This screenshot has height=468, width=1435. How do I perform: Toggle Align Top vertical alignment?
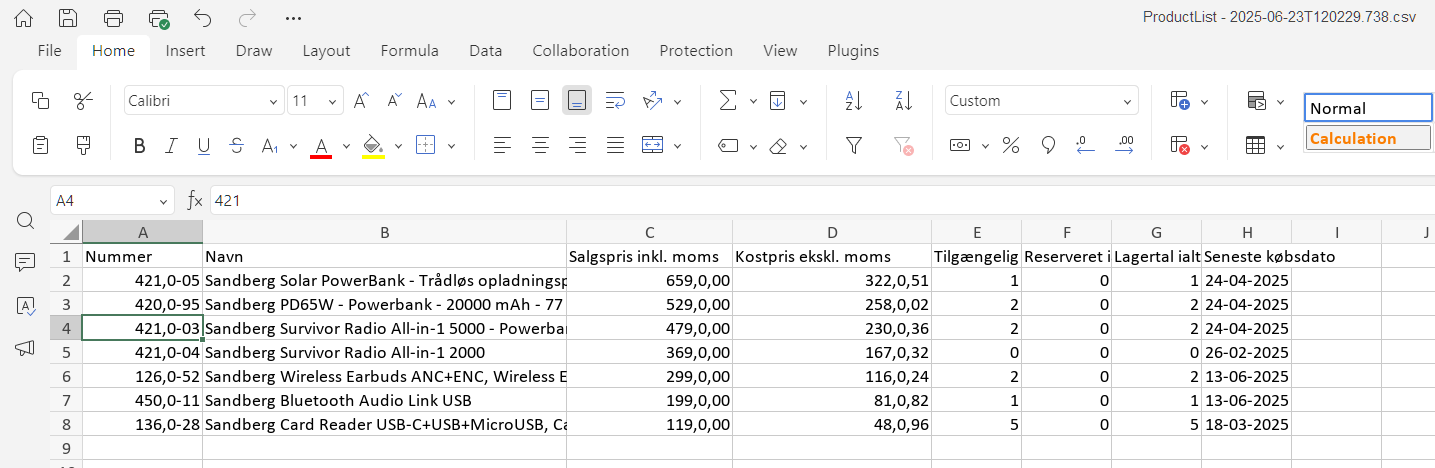point(502,100)
